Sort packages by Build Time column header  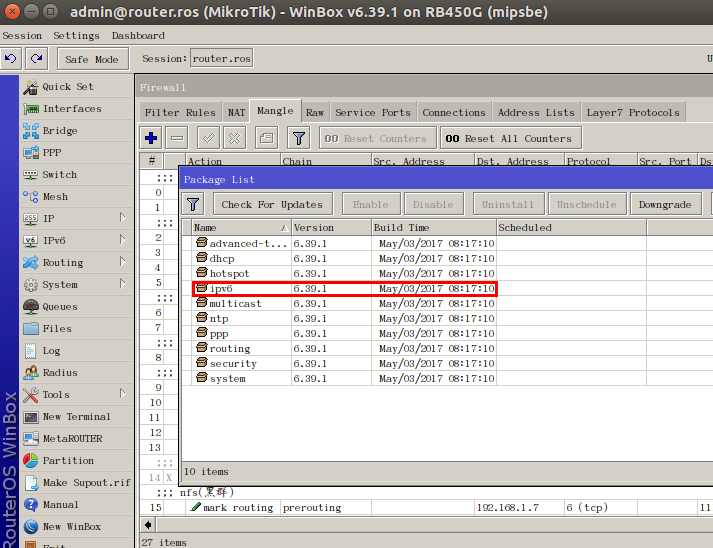pyautogui.click(x=434, y=227)
